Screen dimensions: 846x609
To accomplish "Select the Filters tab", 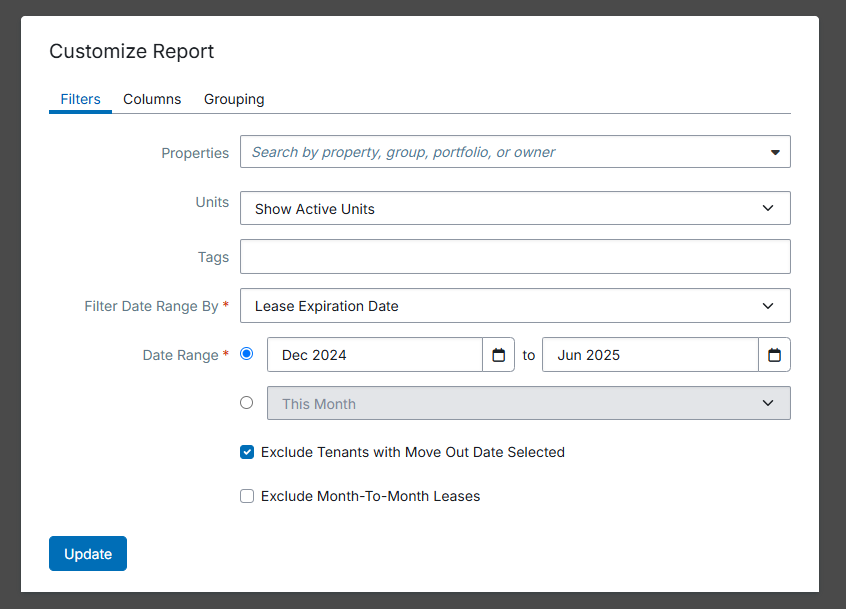I will [x=80, y=99].
